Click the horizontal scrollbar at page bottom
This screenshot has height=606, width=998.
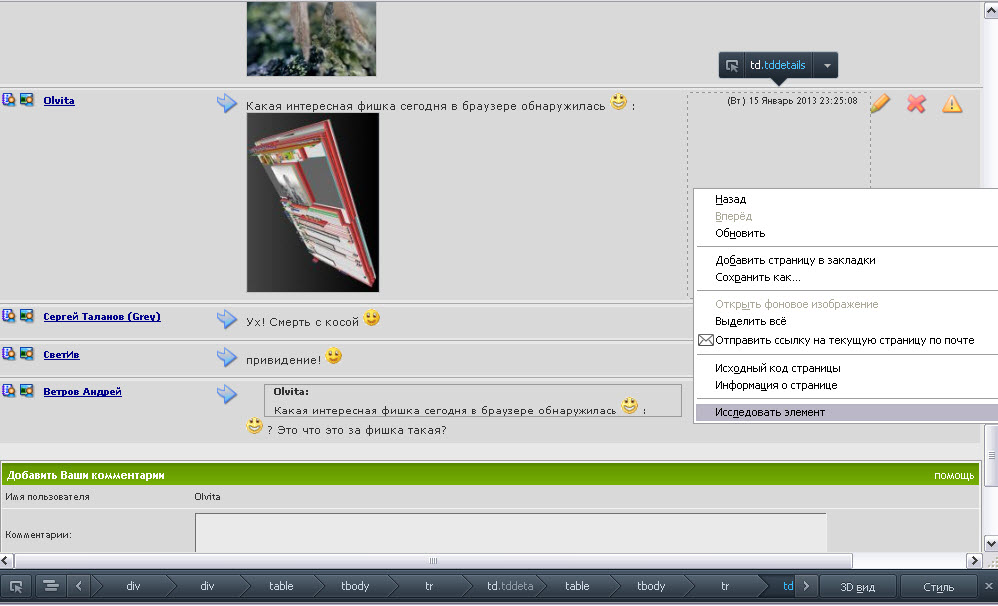coord(432,561)
